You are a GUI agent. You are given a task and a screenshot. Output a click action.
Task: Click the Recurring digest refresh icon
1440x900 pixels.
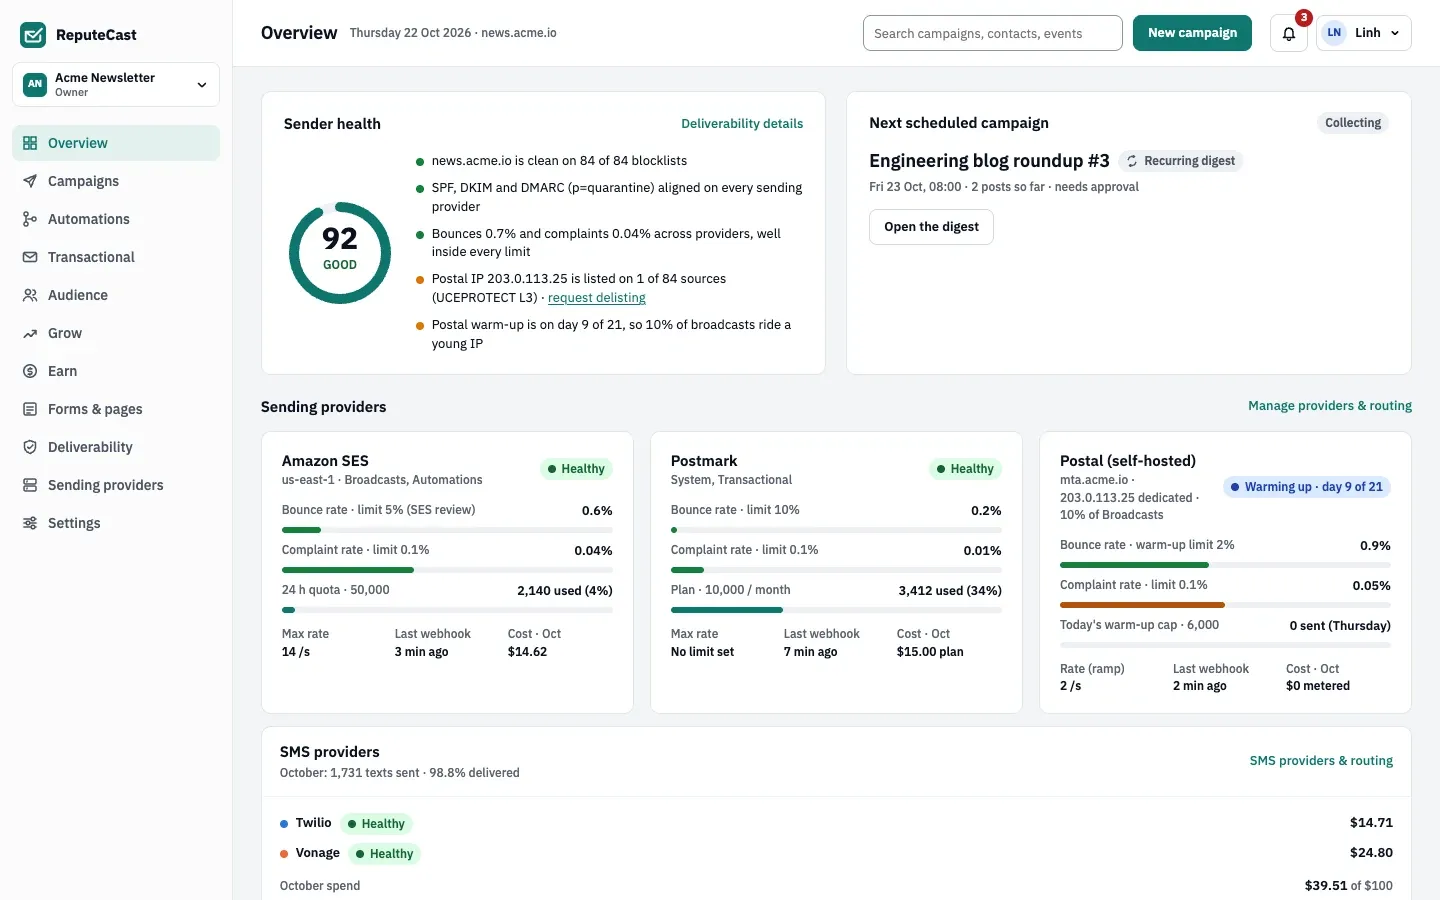click(1132, 161)
